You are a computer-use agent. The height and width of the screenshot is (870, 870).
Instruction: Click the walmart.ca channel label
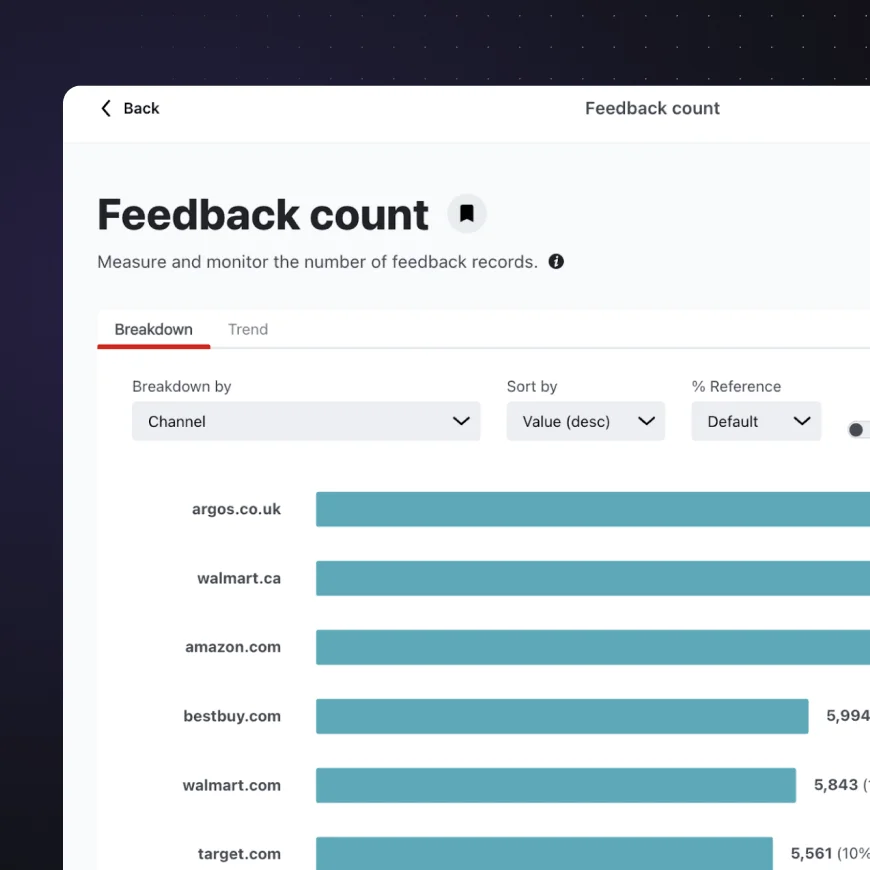click(239, 578)
